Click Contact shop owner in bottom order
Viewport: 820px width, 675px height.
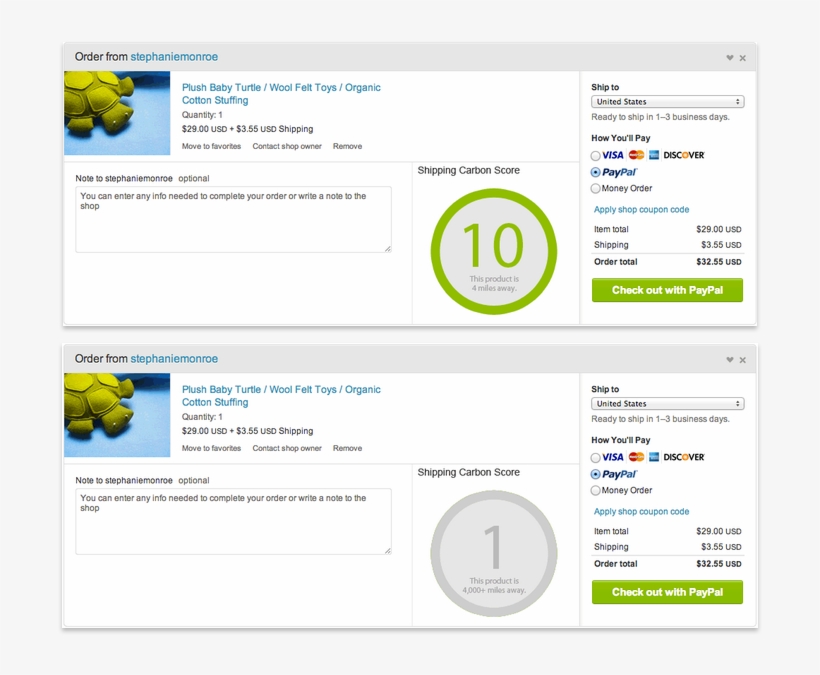[x=287, y=449]
